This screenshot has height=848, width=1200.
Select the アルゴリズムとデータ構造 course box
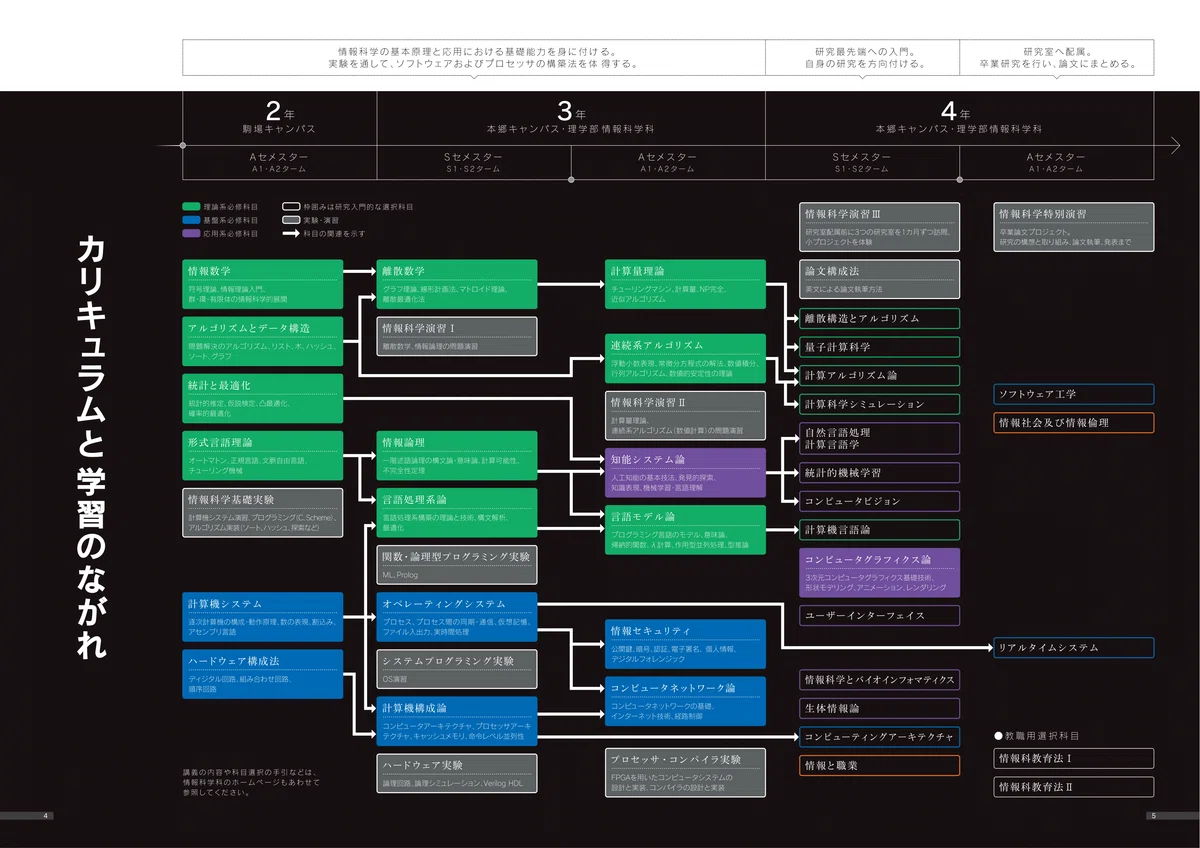click(263, 341)
